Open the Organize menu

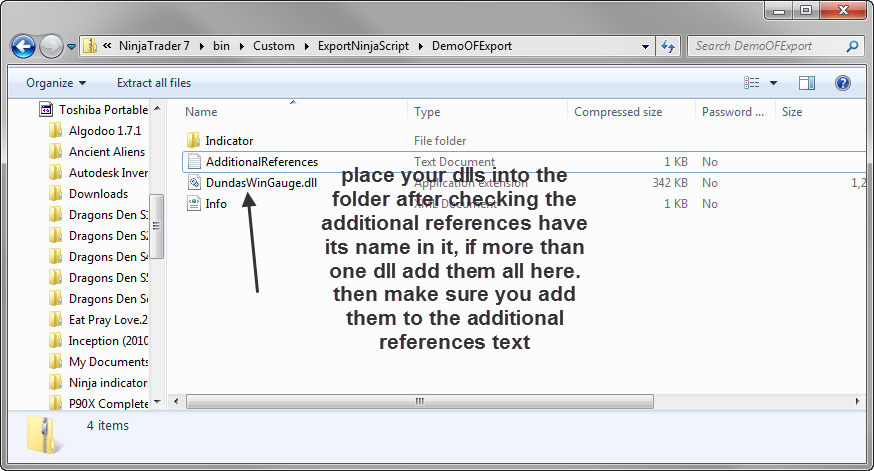coord(56,83)
